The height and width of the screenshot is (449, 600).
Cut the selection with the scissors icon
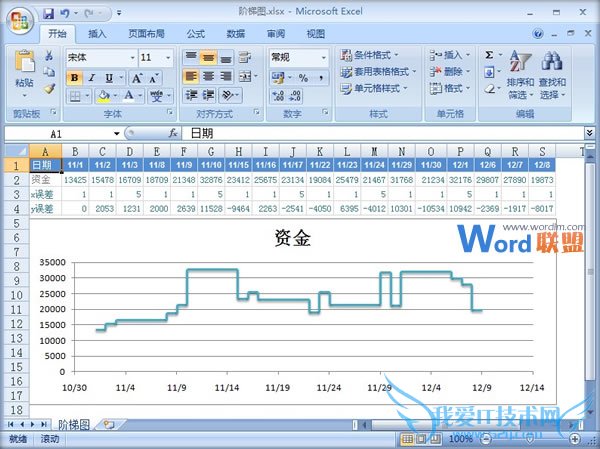click(x=49, y=56)
